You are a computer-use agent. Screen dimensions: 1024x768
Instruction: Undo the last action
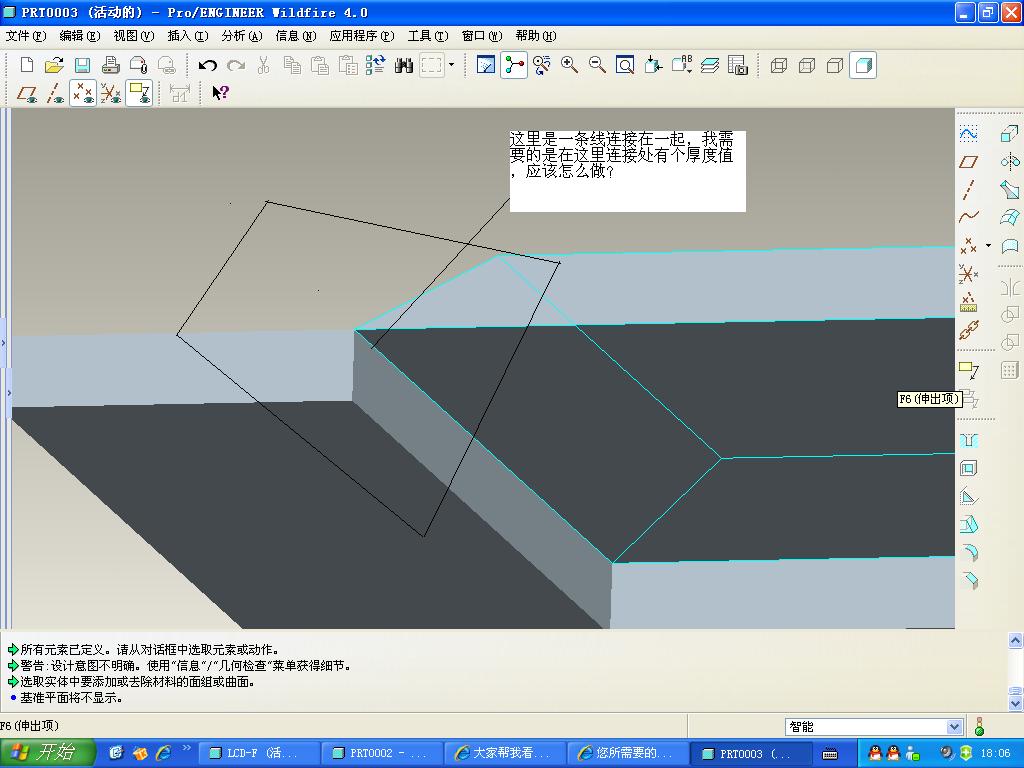point(208,65)
